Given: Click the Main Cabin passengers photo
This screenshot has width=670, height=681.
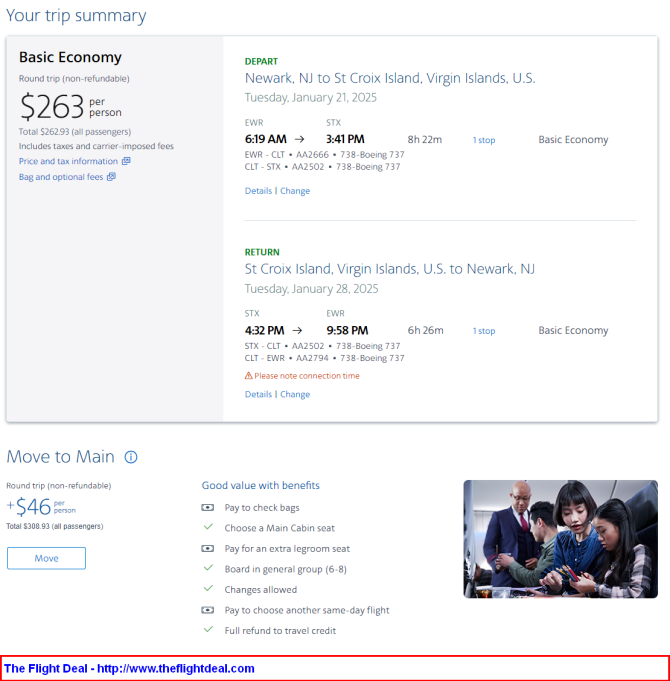Looking at the screenshot, I should 561,539.
